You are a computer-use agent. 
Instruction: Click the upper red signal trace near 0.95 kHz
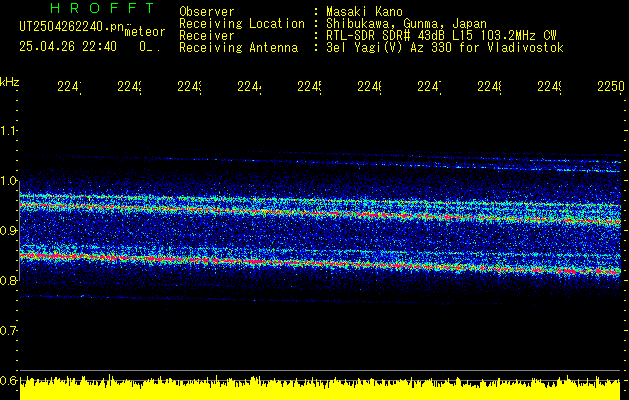pyautogui.click(x=321, y=214)
